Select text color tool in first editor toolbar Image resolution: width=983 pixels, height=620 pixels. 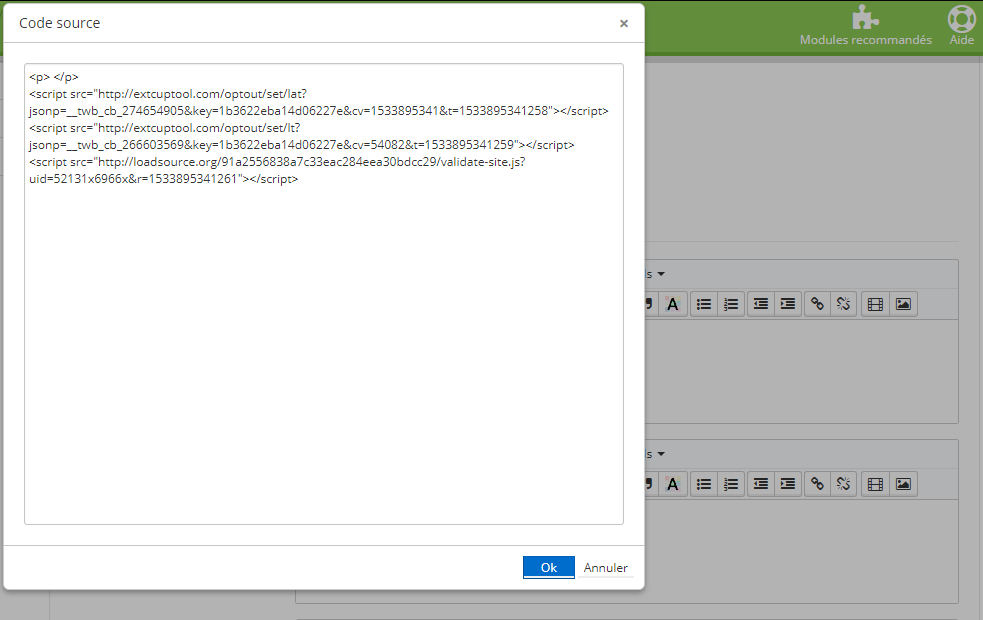tap(673, 305)
